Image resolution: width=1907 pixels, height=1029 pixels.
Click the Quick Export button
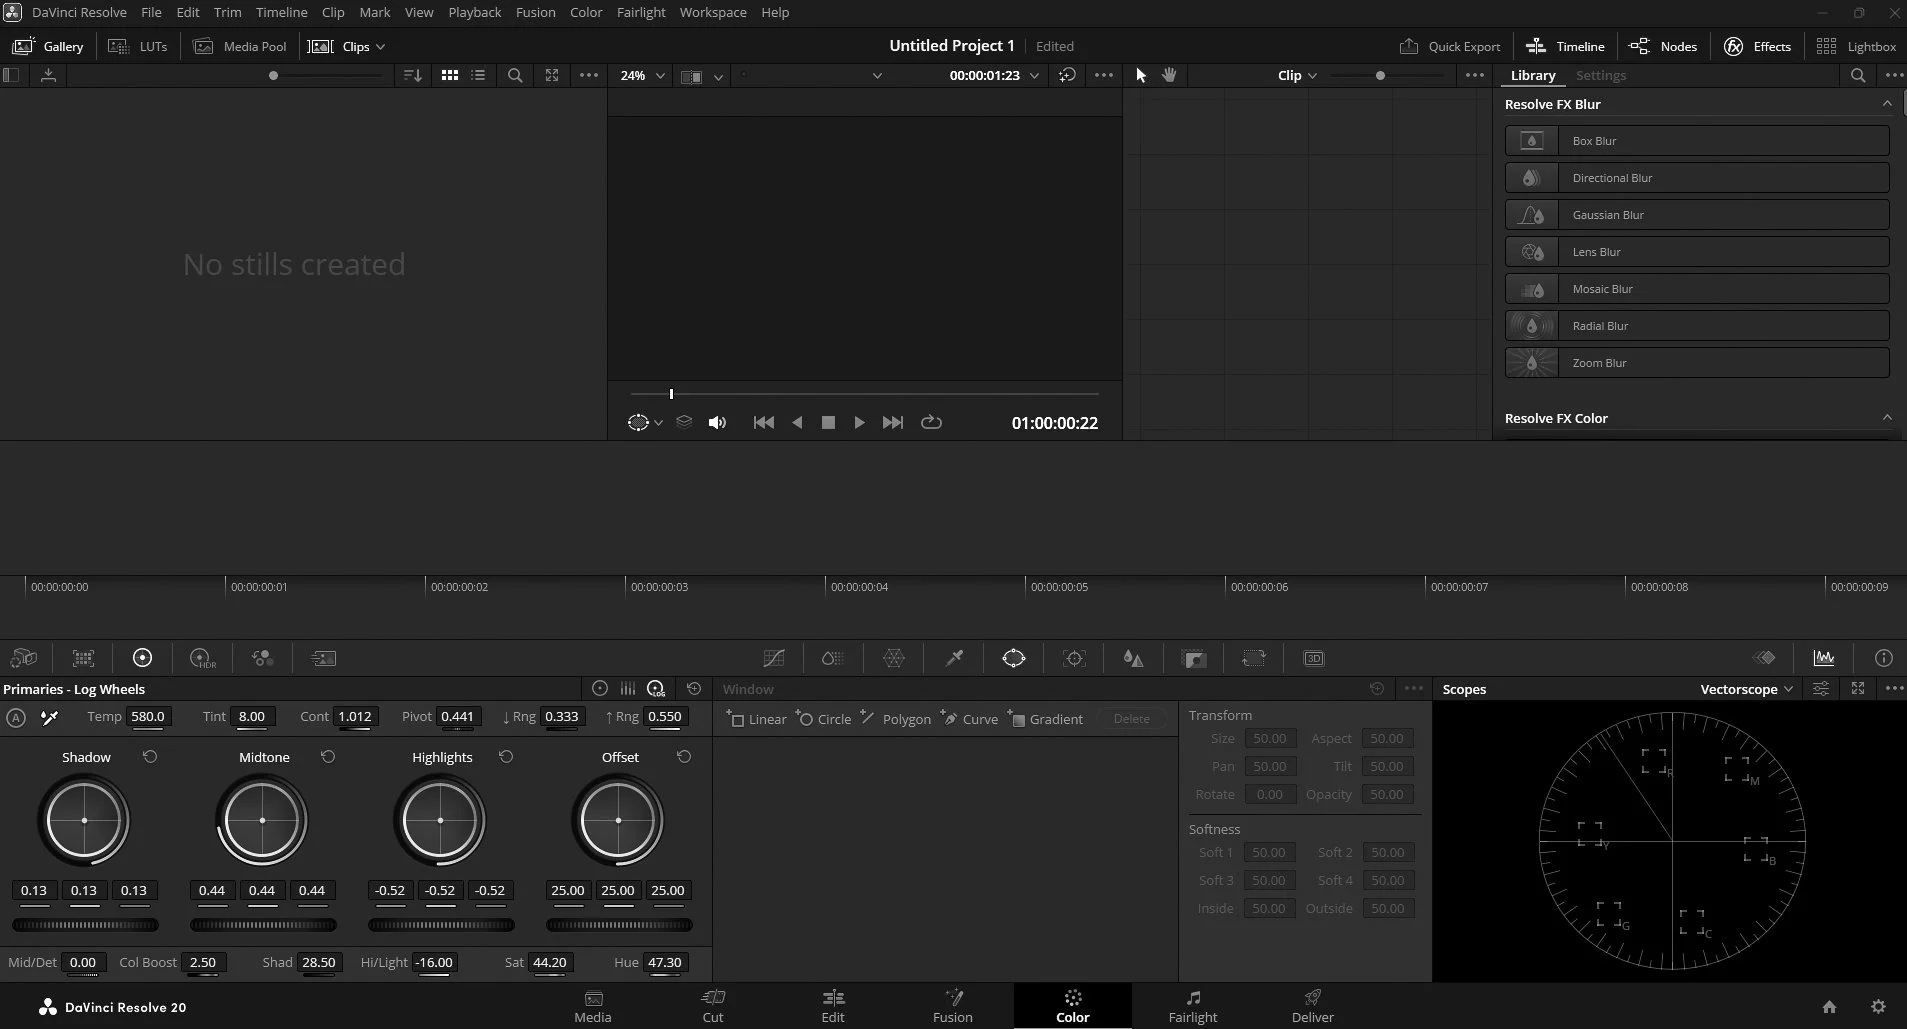(1450, 46)
